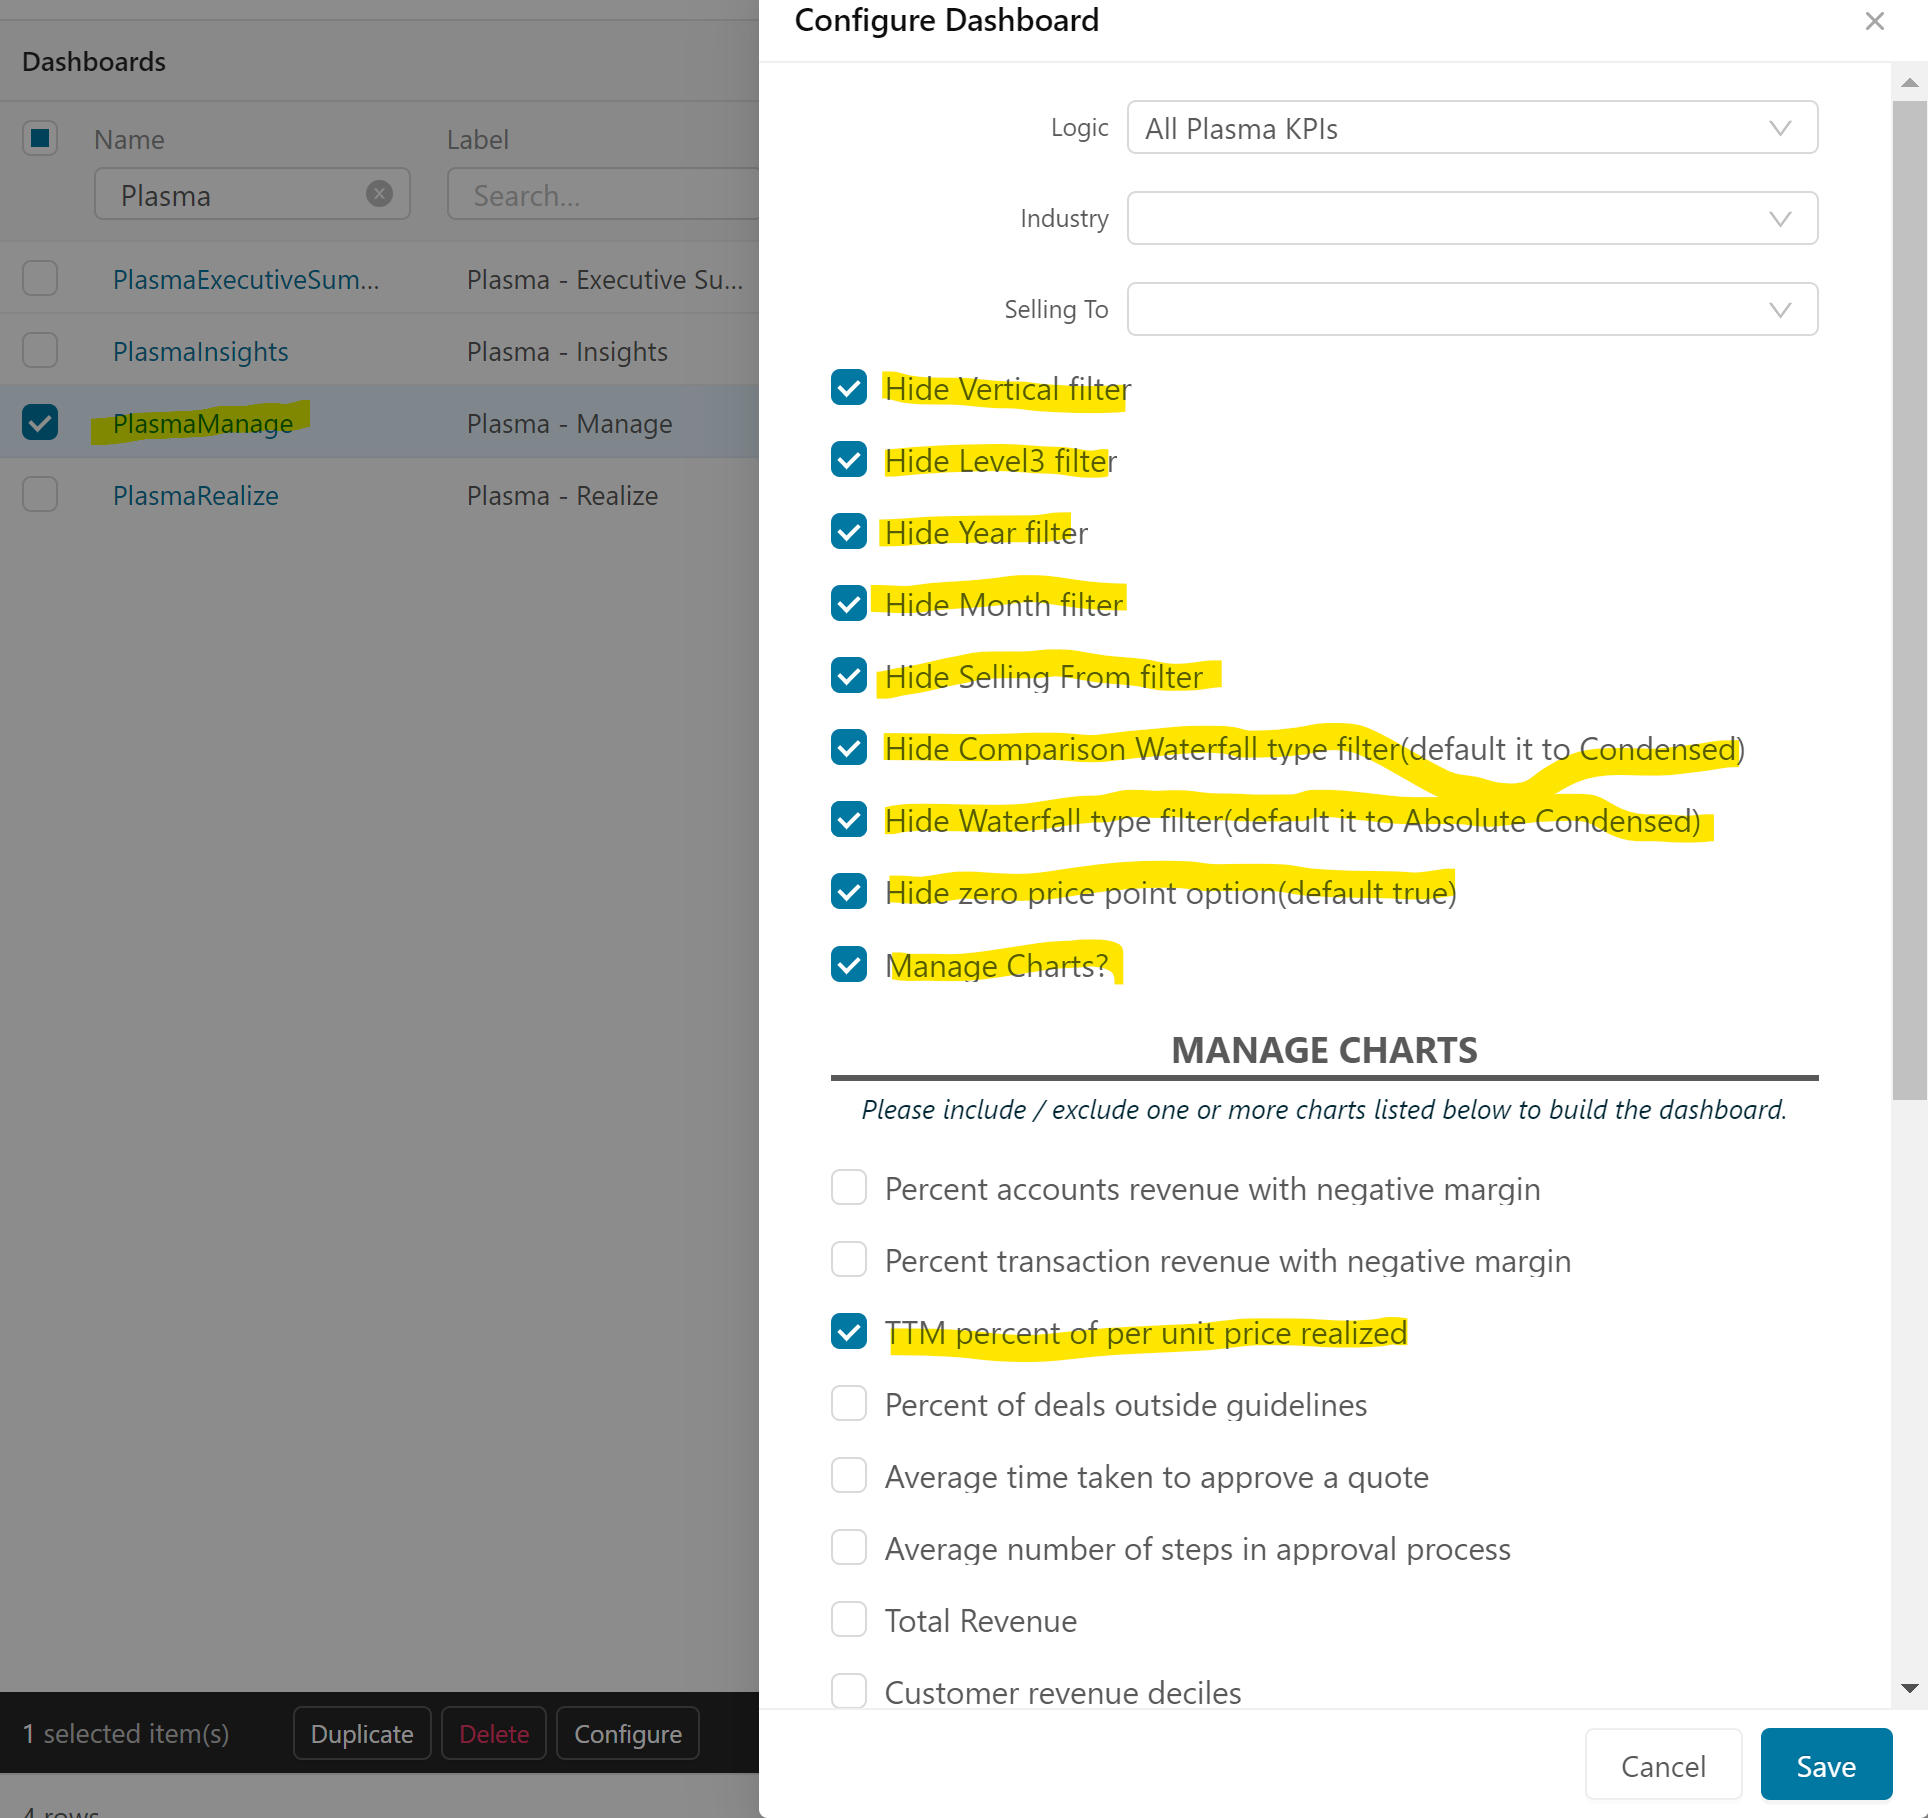Clear the Plasma name search field
Image resolution: width=1928 pixels, height=1818 pixels.
click(379, 194)
